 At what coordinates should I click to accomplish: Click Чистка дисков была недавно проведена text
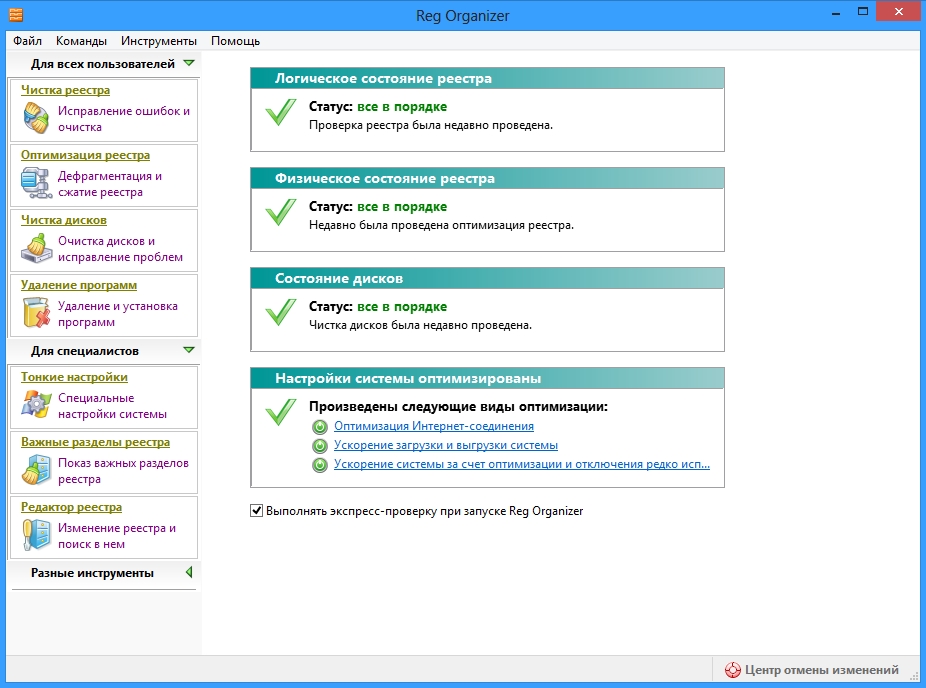[x=420, y=325]
